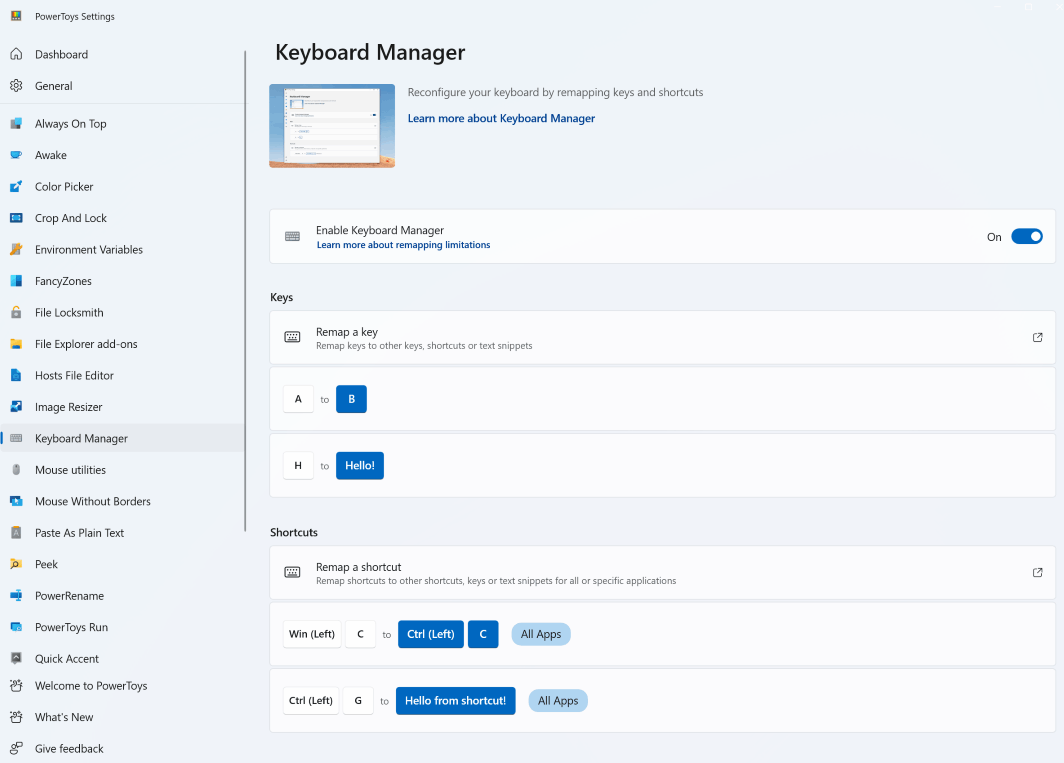Screen dimensions: 1064x763
Task: Click the Shortcuts section heading
Action: (x=294, y=532)
